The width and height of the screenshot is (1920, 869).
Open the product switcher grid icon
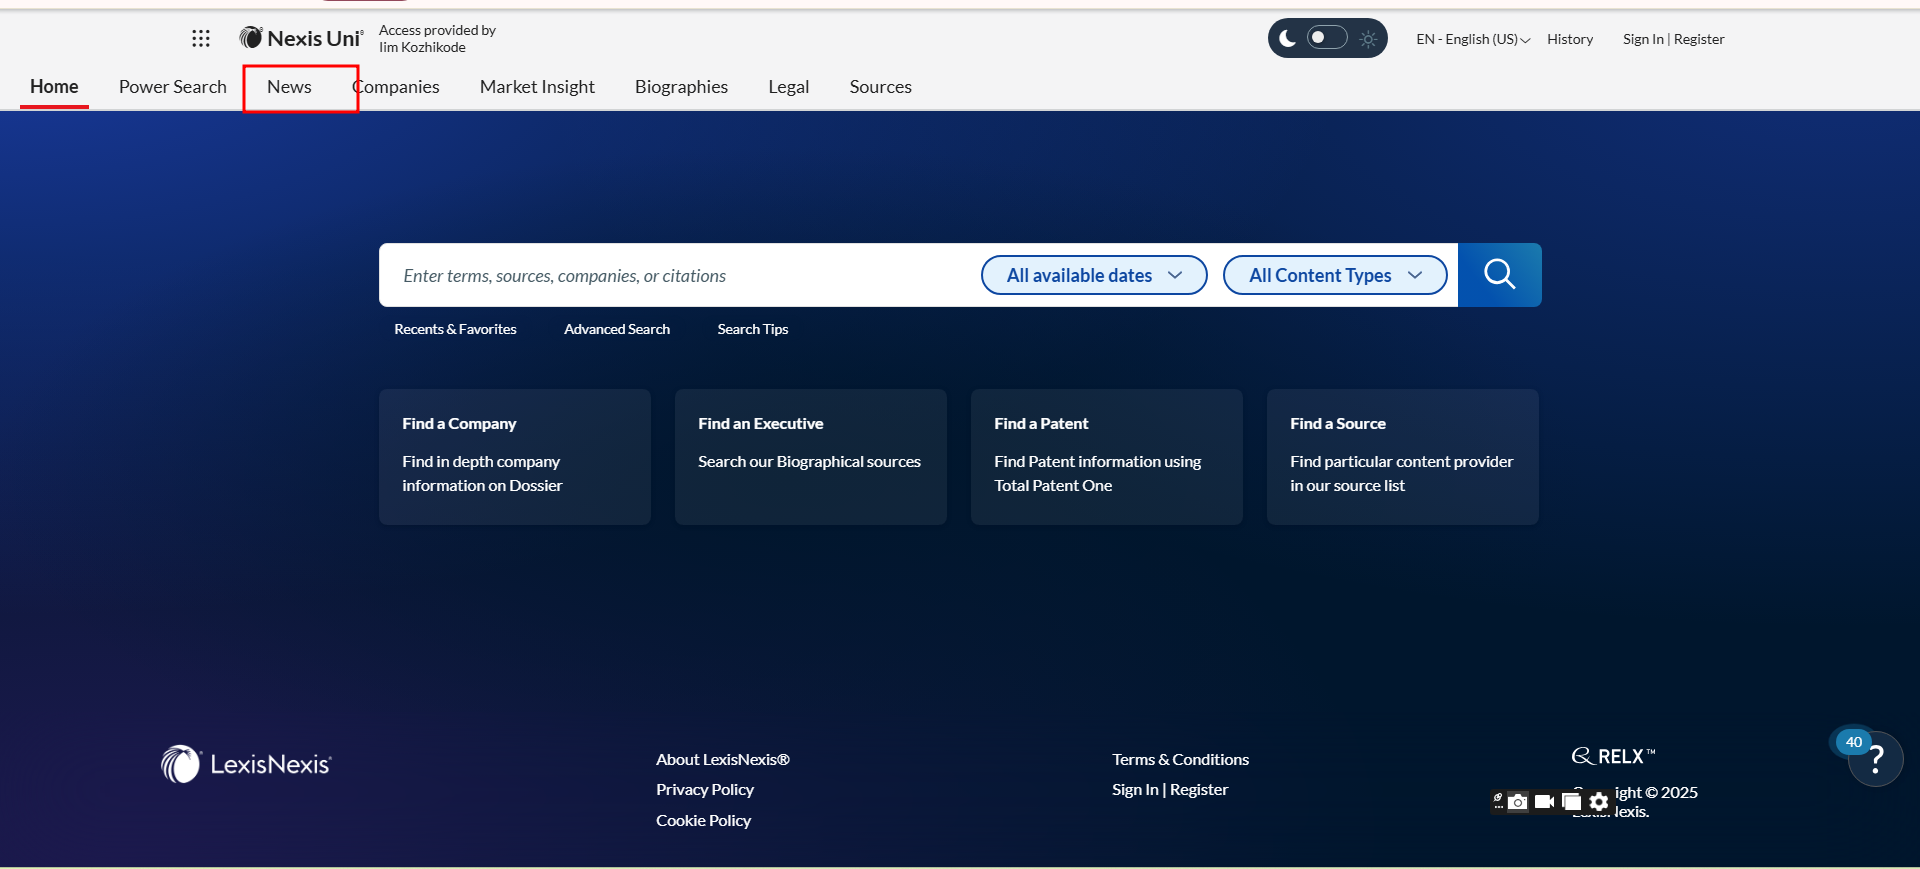201,38
